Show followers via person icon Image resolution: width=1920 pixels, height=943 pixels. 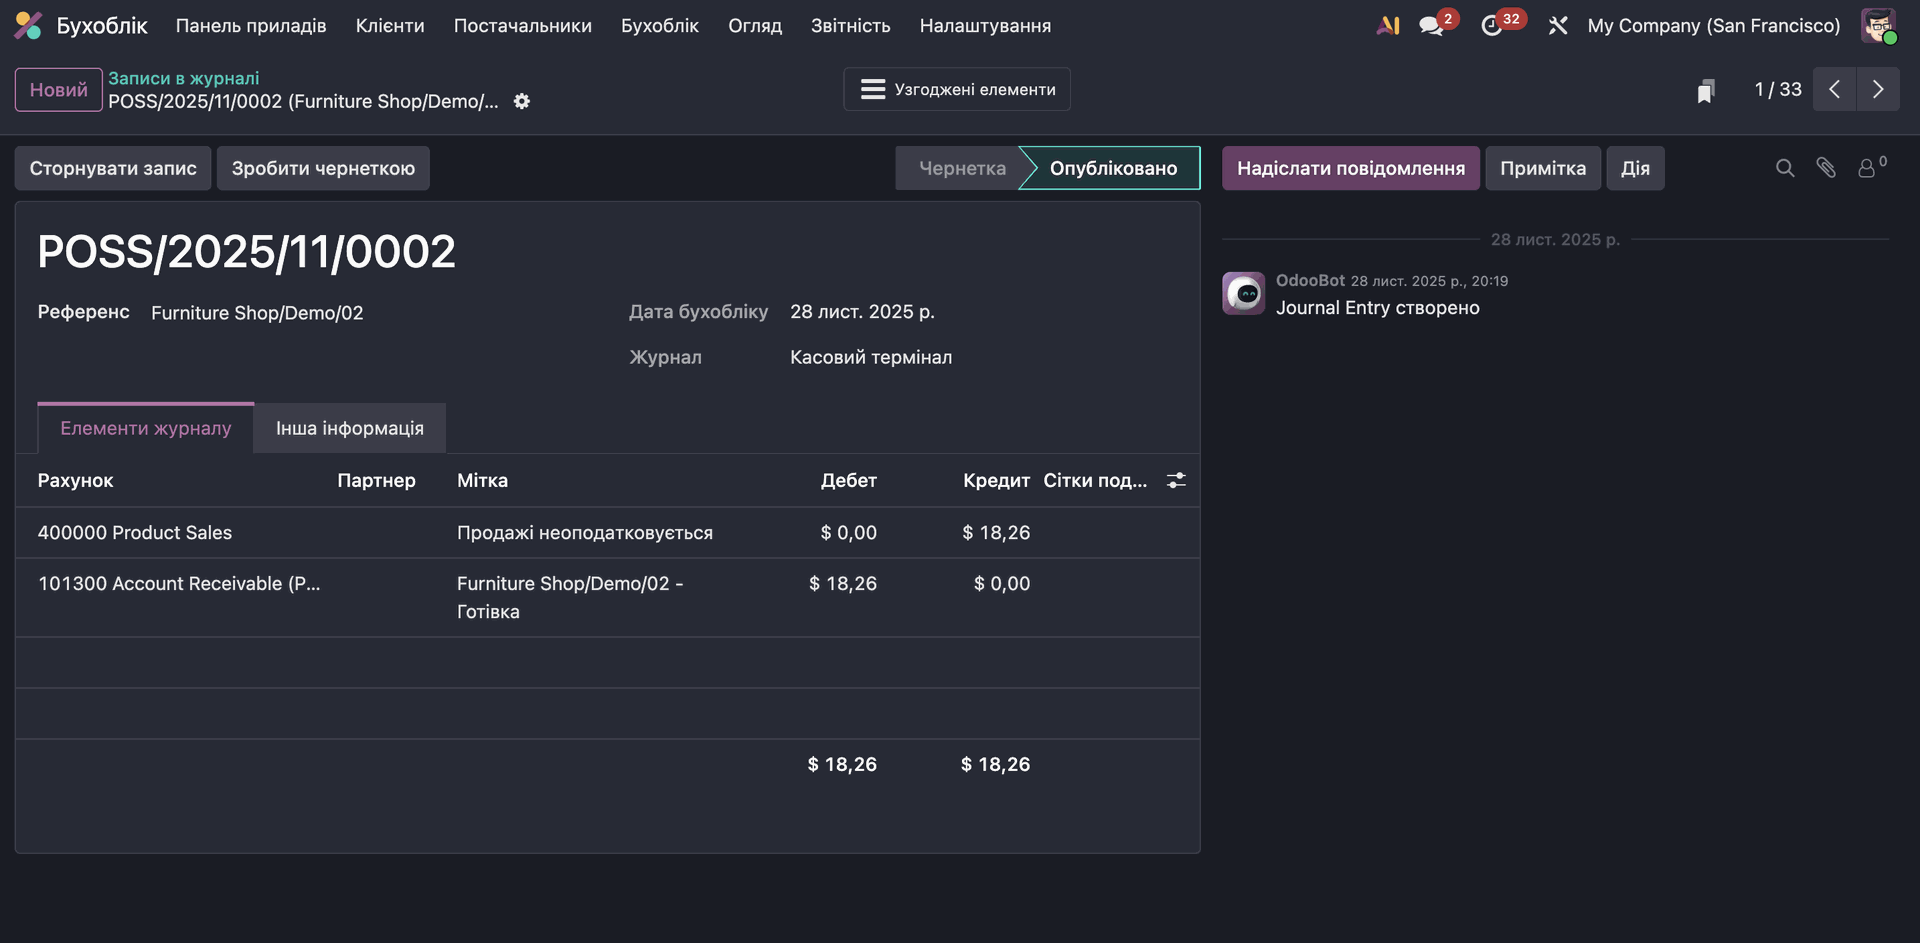tap(1868, 168)
